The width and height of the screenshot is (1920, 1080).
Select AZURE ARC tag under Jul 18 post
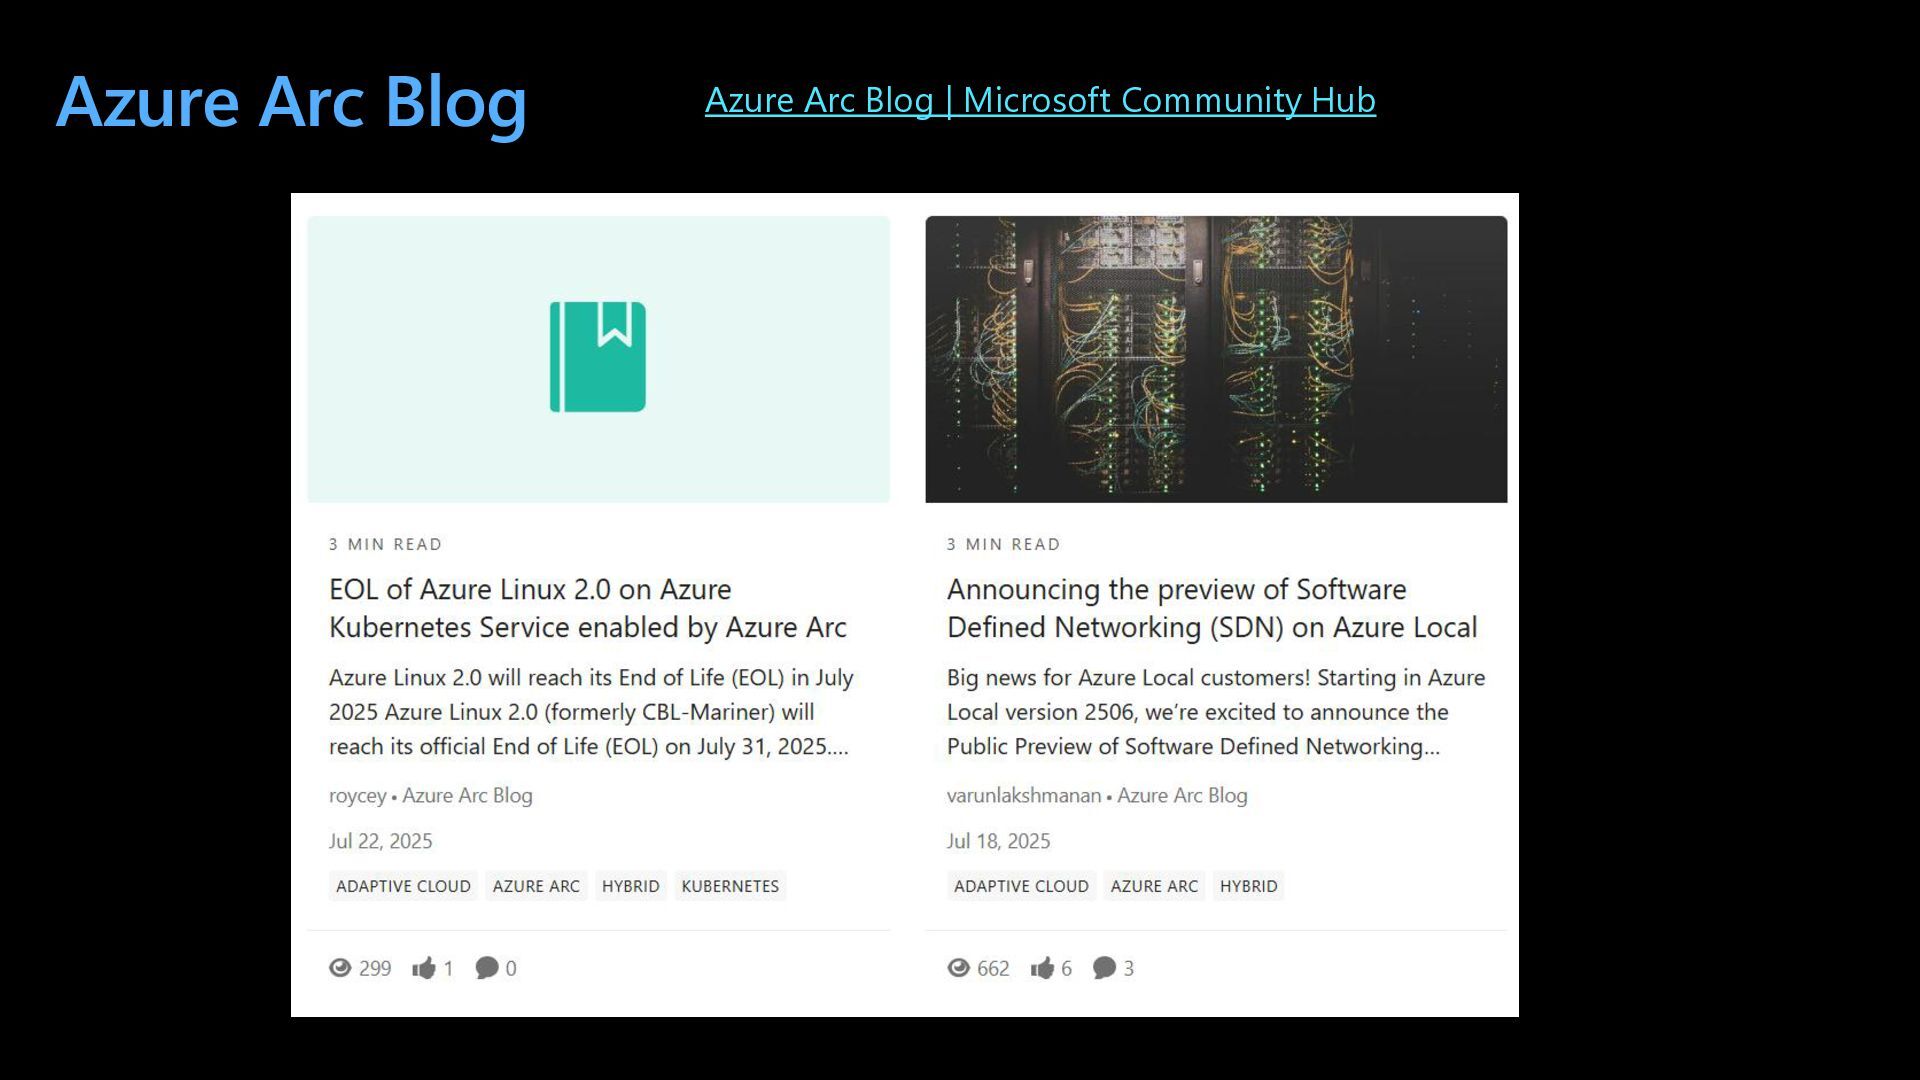pyautogui.click(x=1154, y=886)
